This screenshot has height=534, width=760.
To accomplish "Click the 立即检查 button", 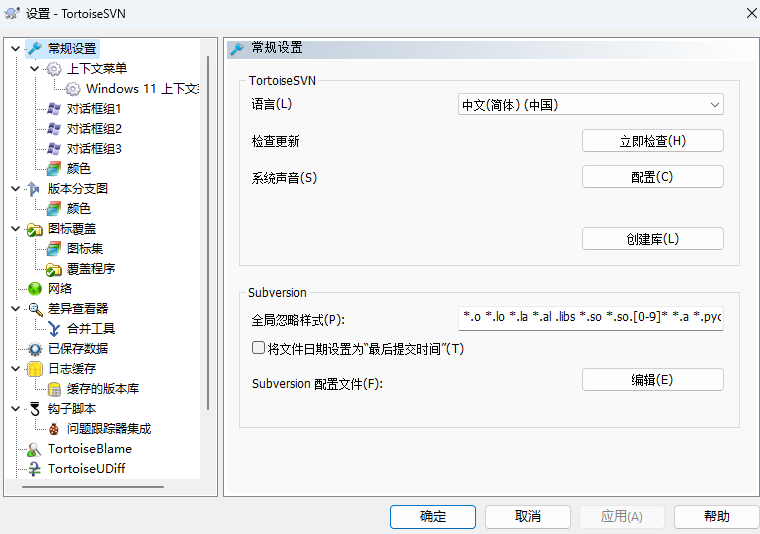I will click(x=652, y=141).
